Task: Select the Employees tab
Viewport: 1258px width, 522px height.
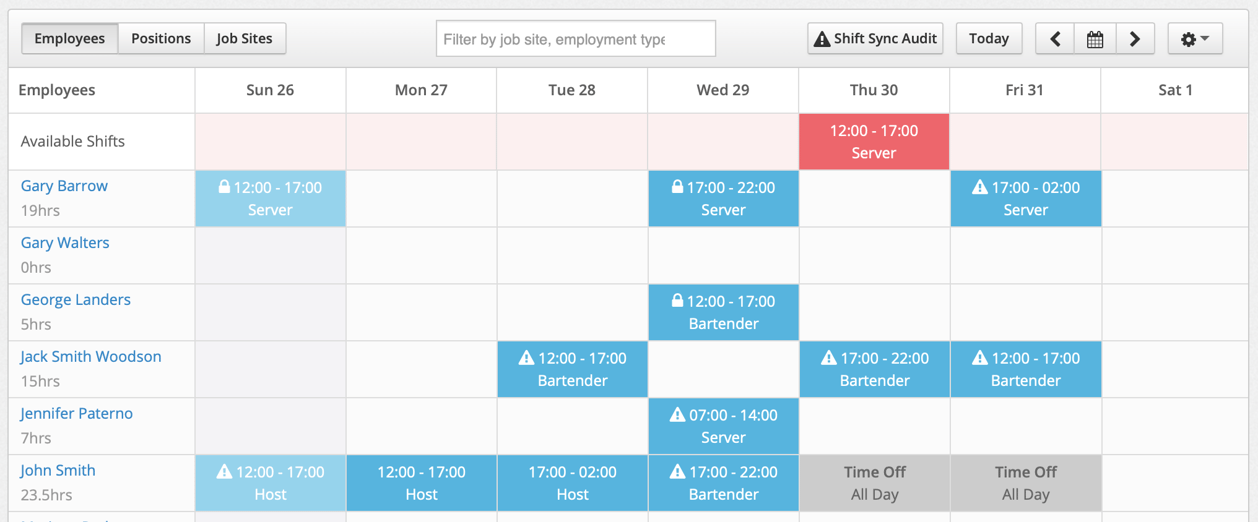Action: [x=70, y=39]
